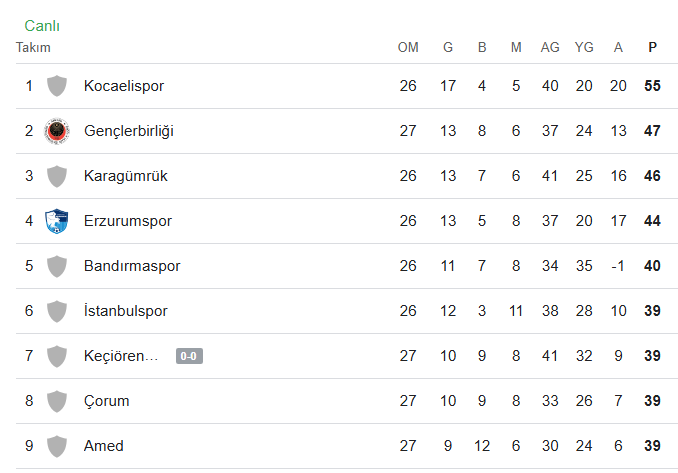Click the Keçiören grey shield crest icon
Viewport: 678px width, 473px height.
57,356
